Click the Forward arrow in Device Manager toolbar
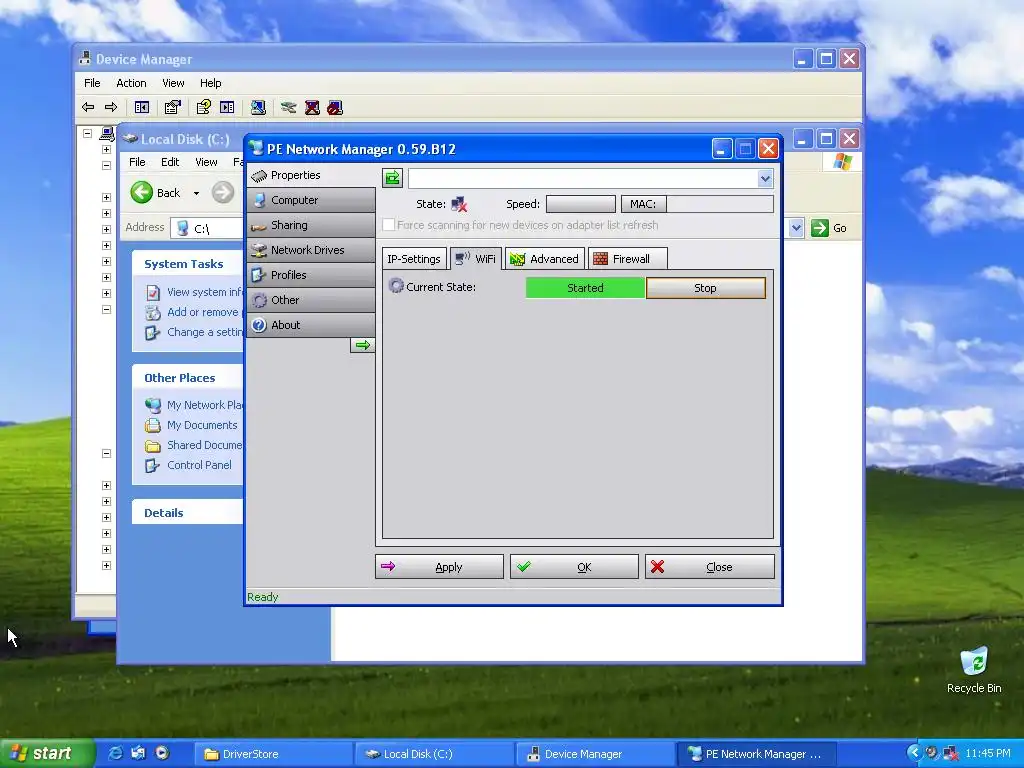This screenshot has width=1024, height=768. point(111,107)
